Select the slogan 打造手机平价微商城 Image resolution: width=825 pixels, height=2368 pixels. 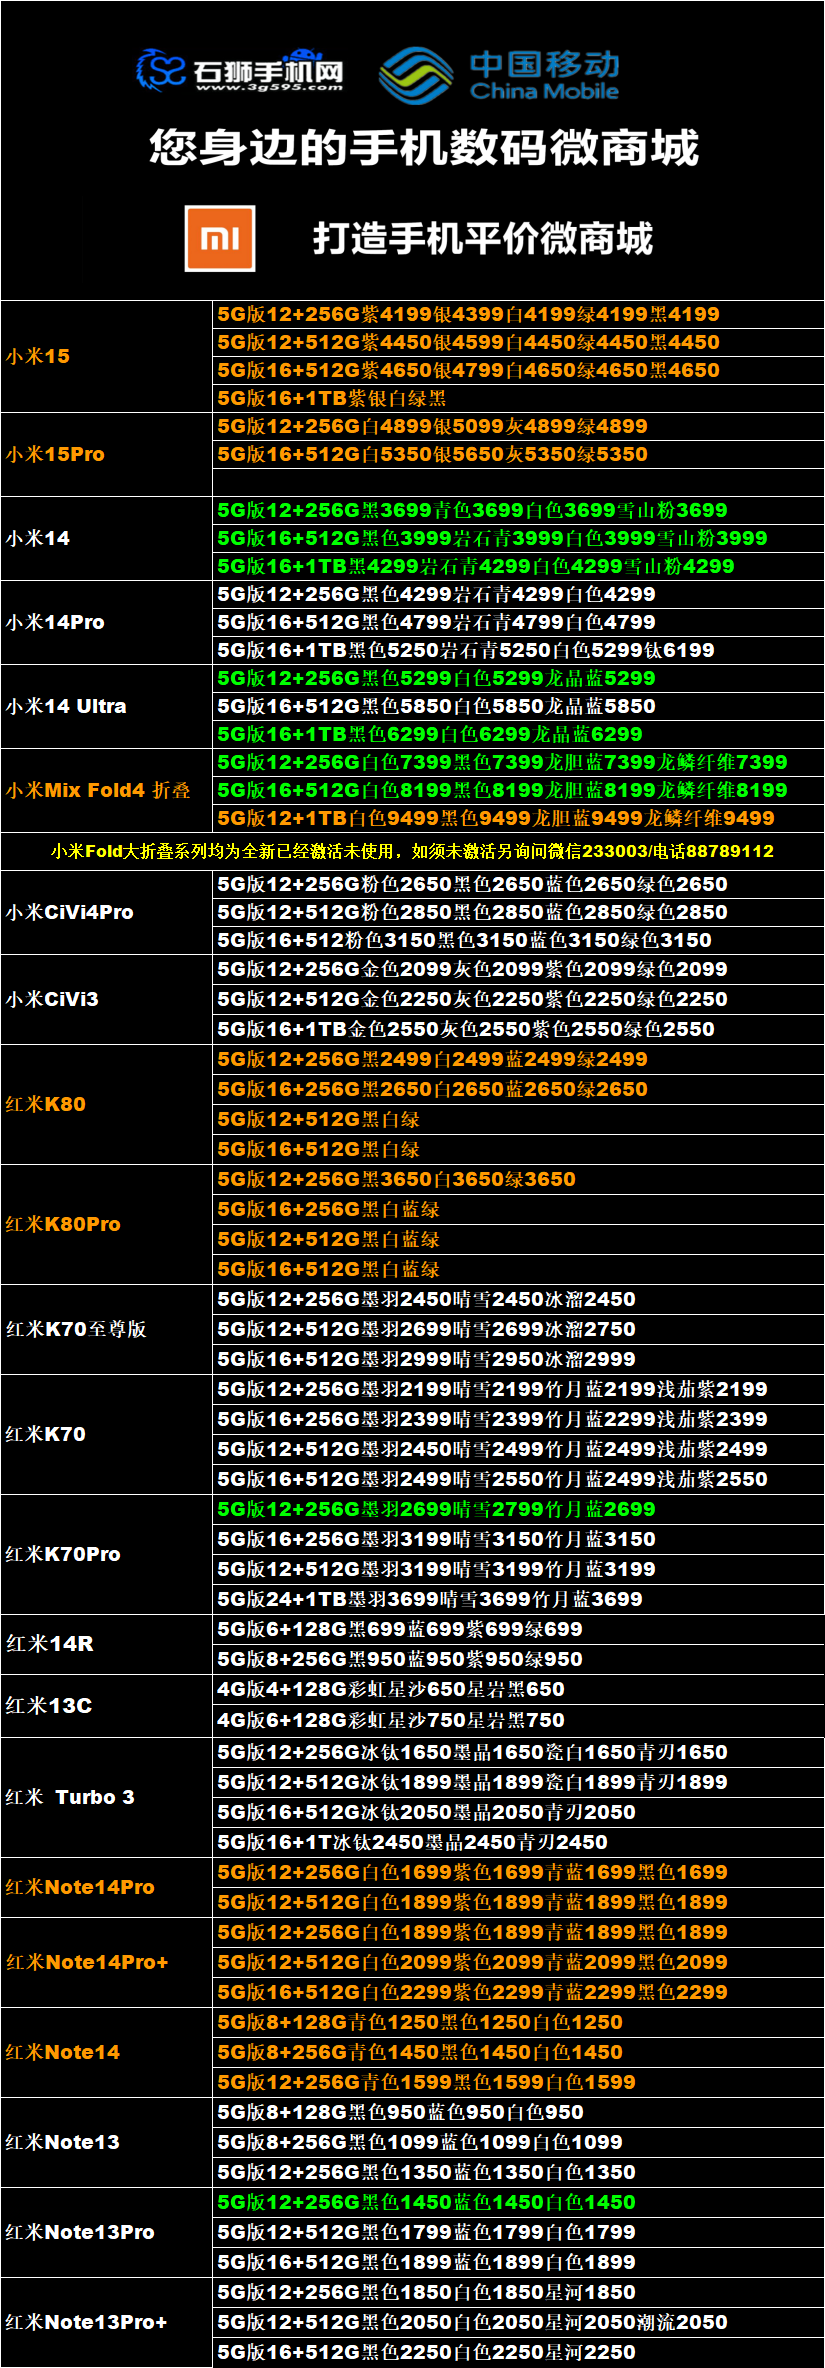click(x=483, y=239)
